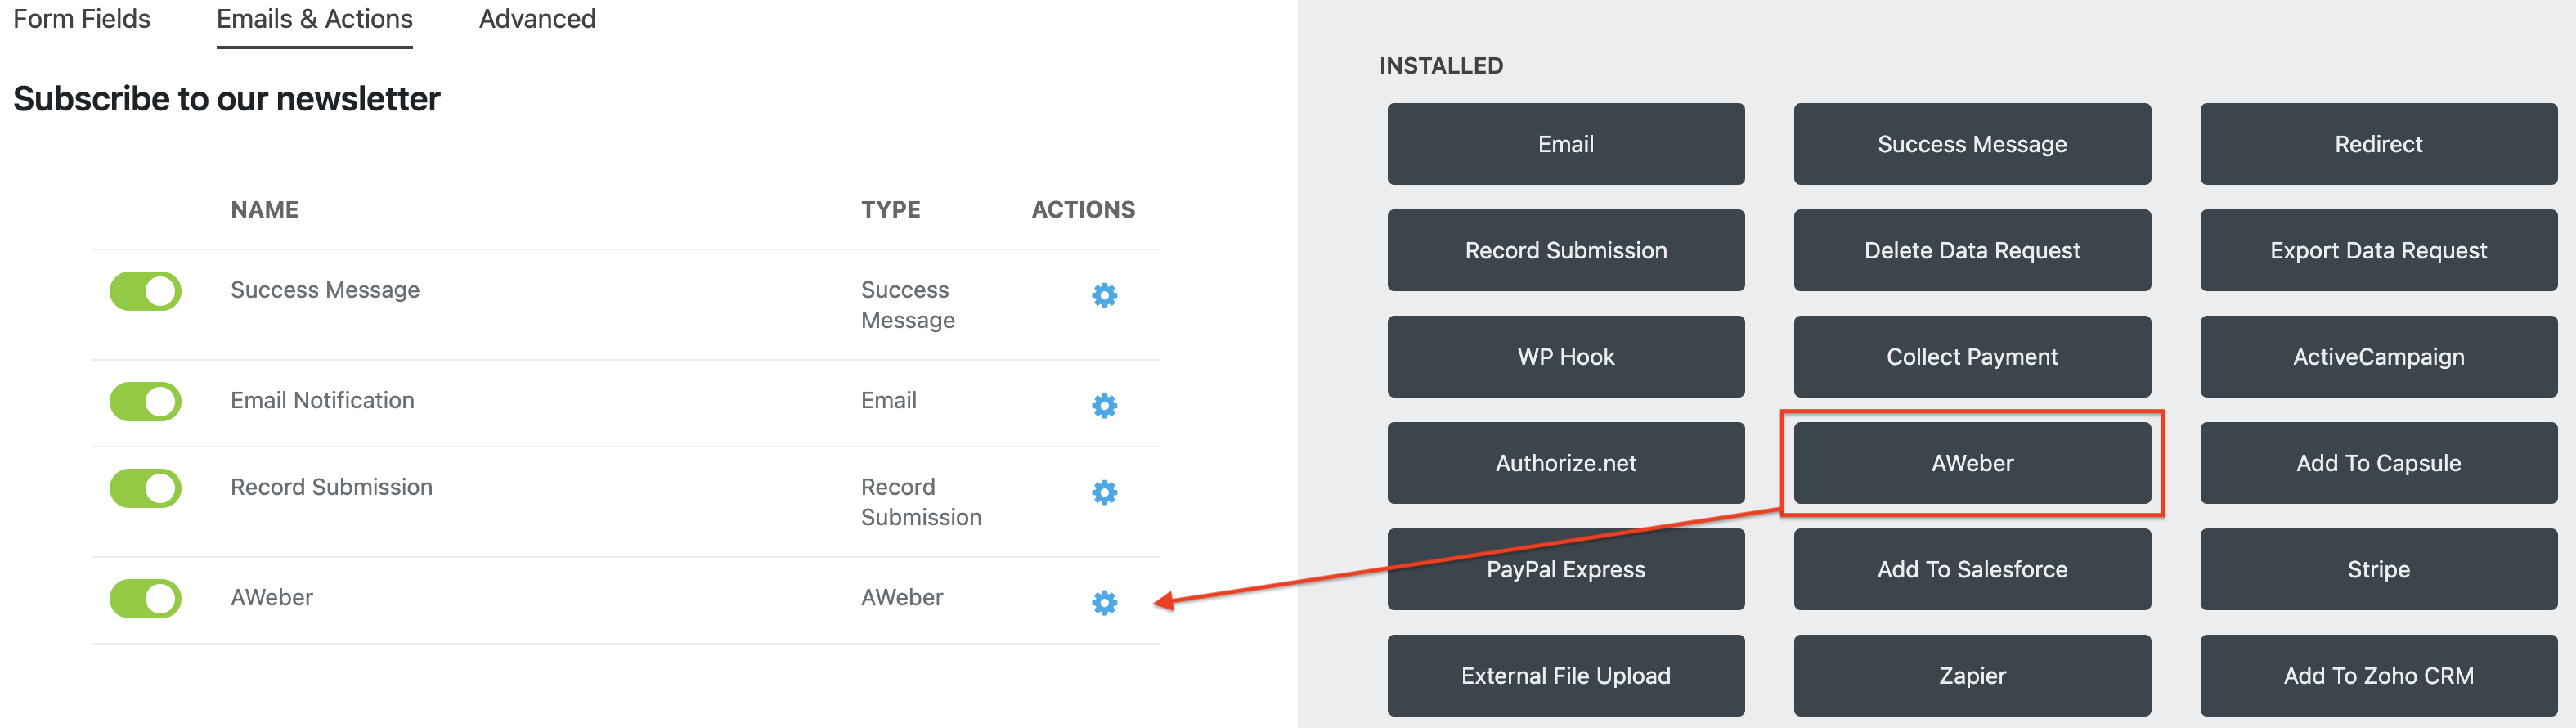Switch to the Form Fields tab
This screenshot has width=2576, height=728.
point(82,19)
